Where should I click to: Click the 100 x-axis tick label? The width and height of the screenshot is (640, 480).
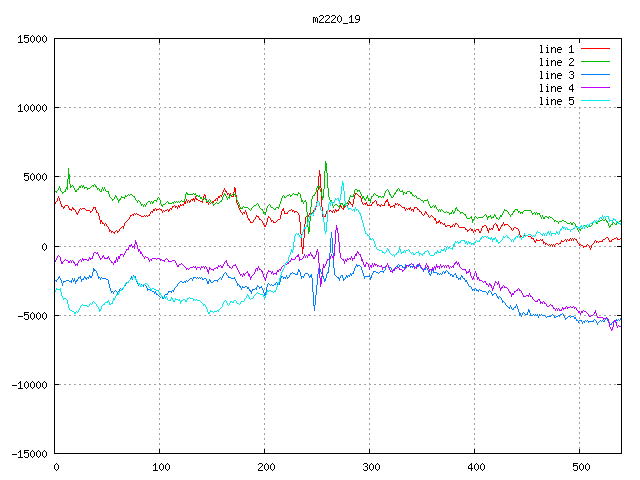[160, 466]
